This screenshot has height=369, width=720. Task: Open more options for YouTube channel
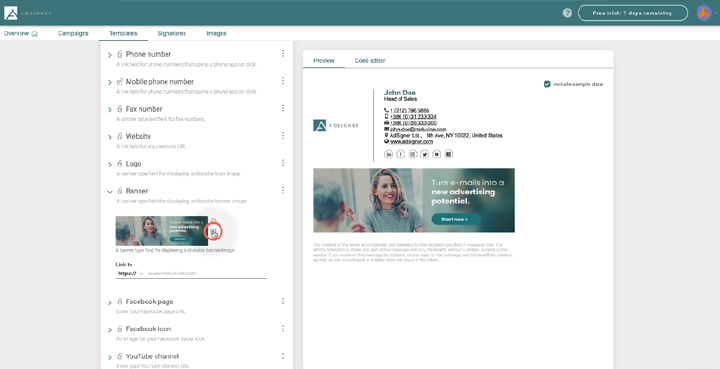tap(283, 356)
